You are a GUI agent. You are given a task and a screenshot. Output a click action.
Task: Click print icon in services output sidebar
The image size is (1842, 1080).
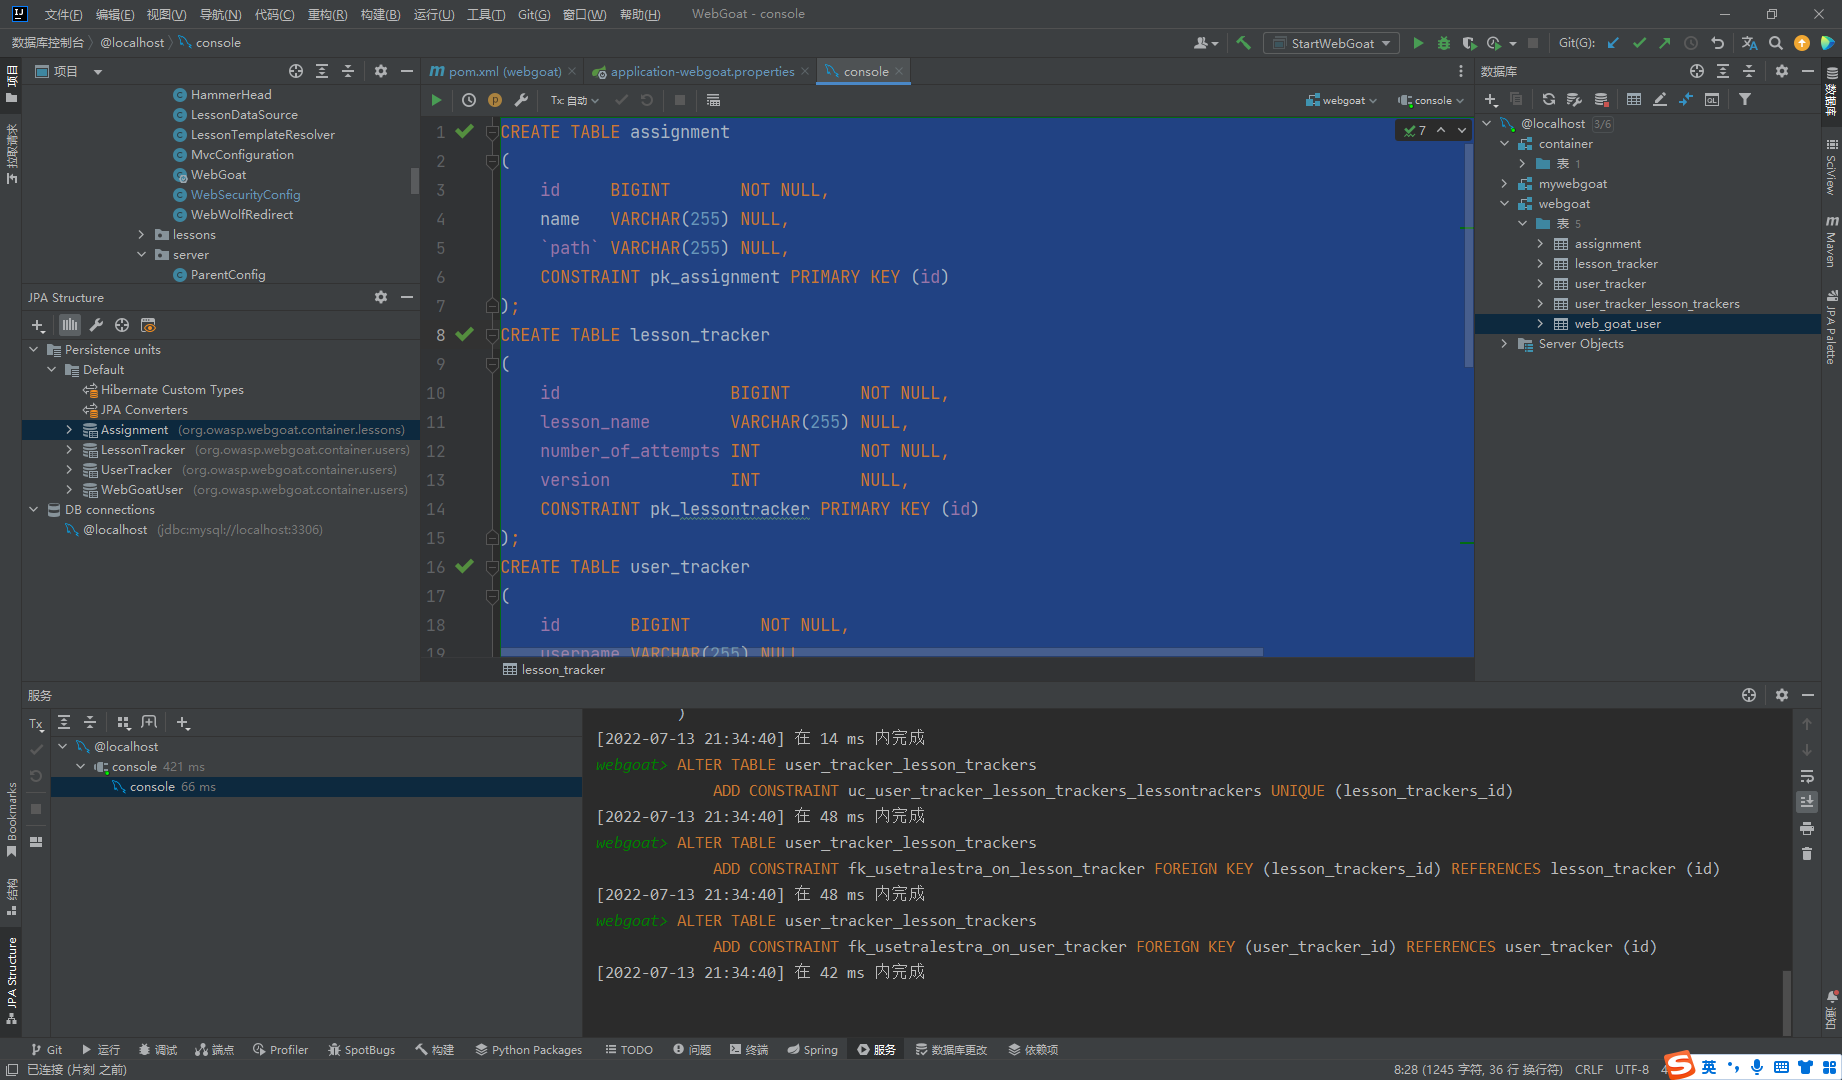click(1807, 828)
